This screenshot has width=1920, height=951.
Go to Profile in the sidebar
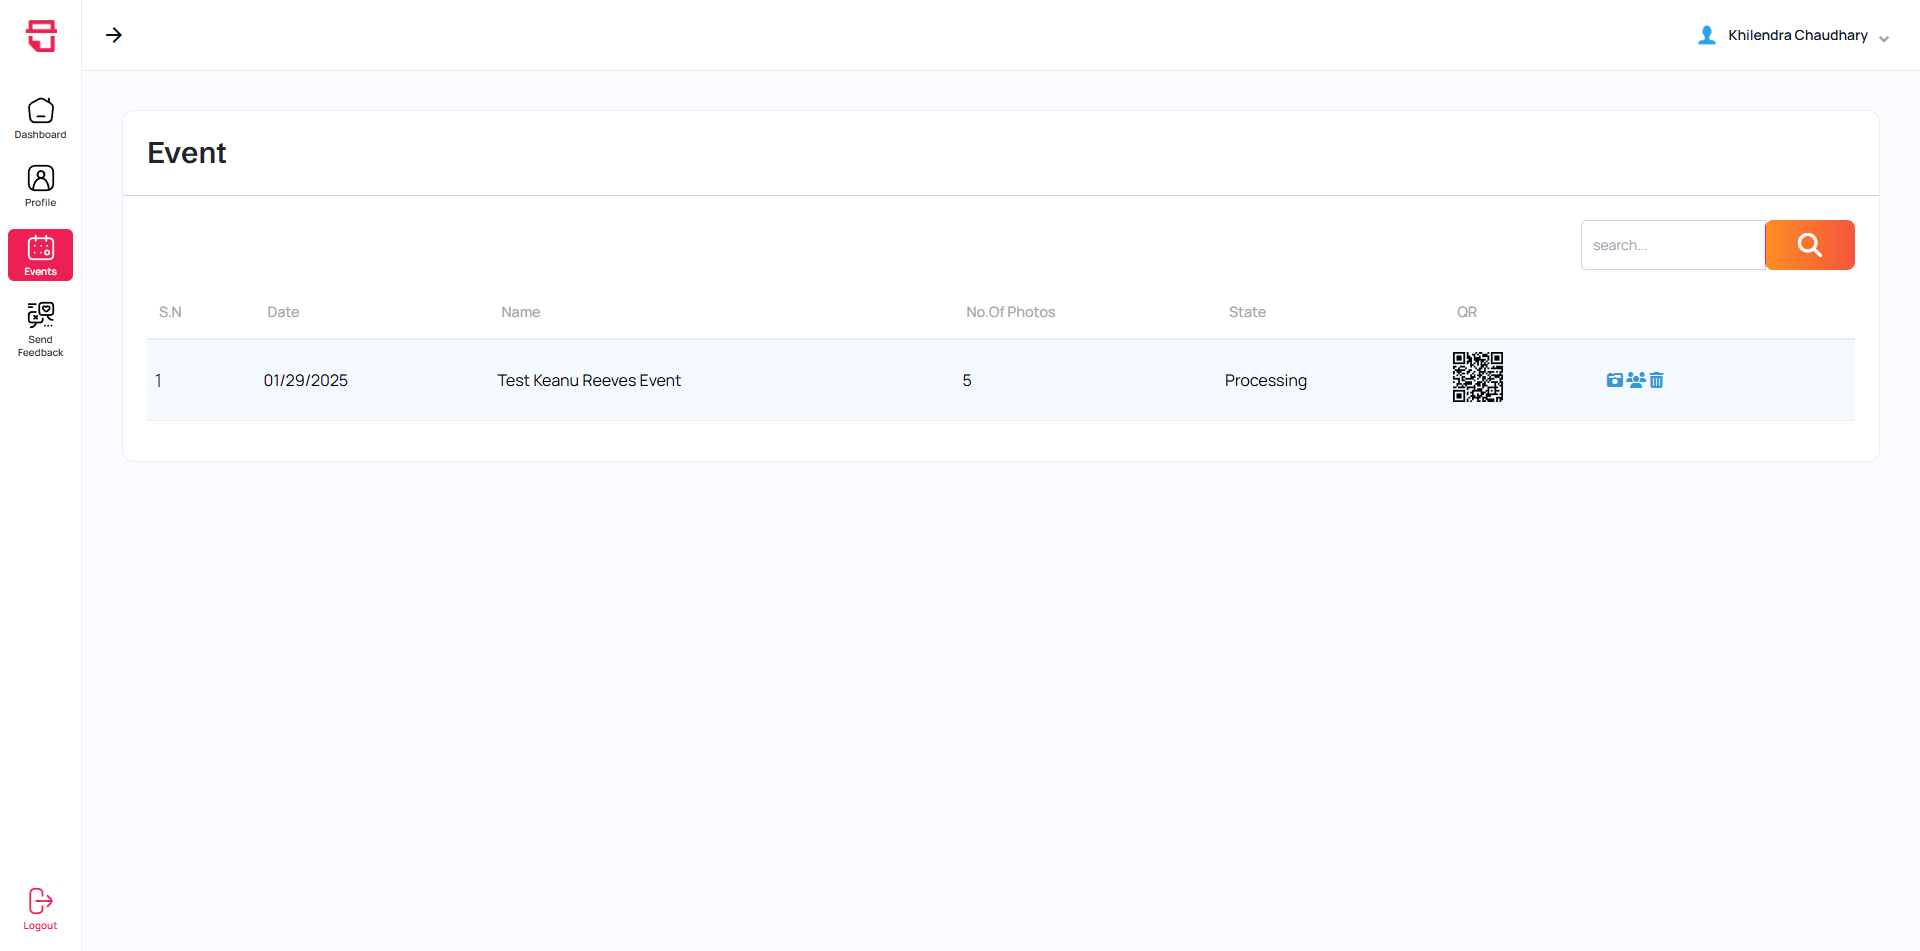click(41, 186)
